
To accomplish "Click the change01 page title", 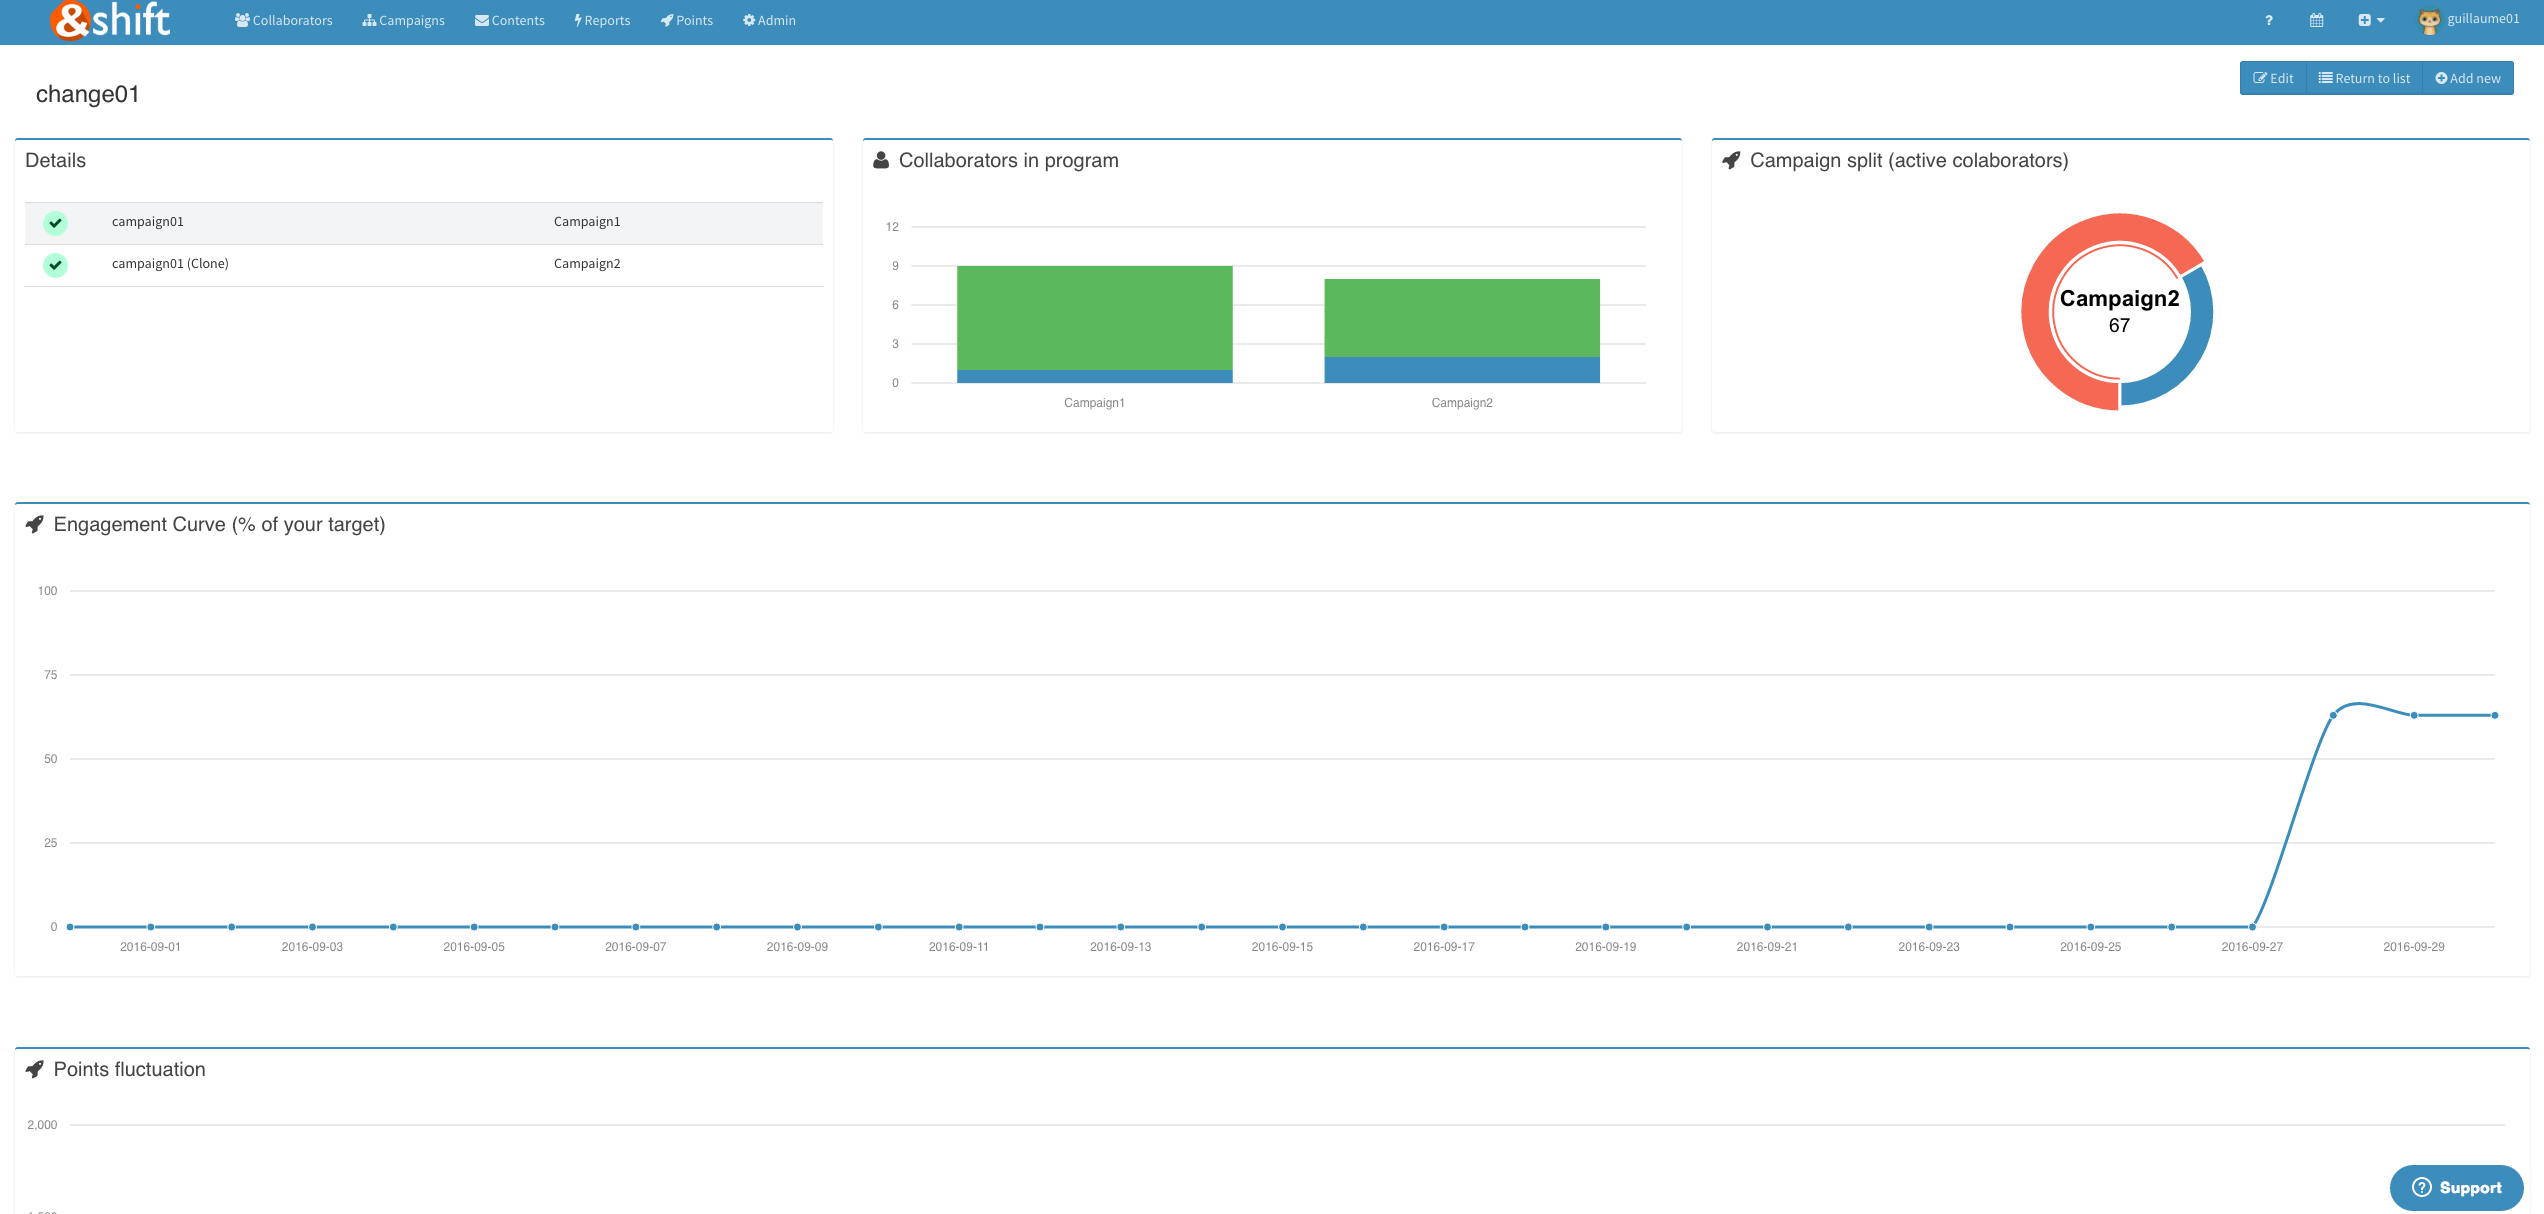I will (88, 94).
